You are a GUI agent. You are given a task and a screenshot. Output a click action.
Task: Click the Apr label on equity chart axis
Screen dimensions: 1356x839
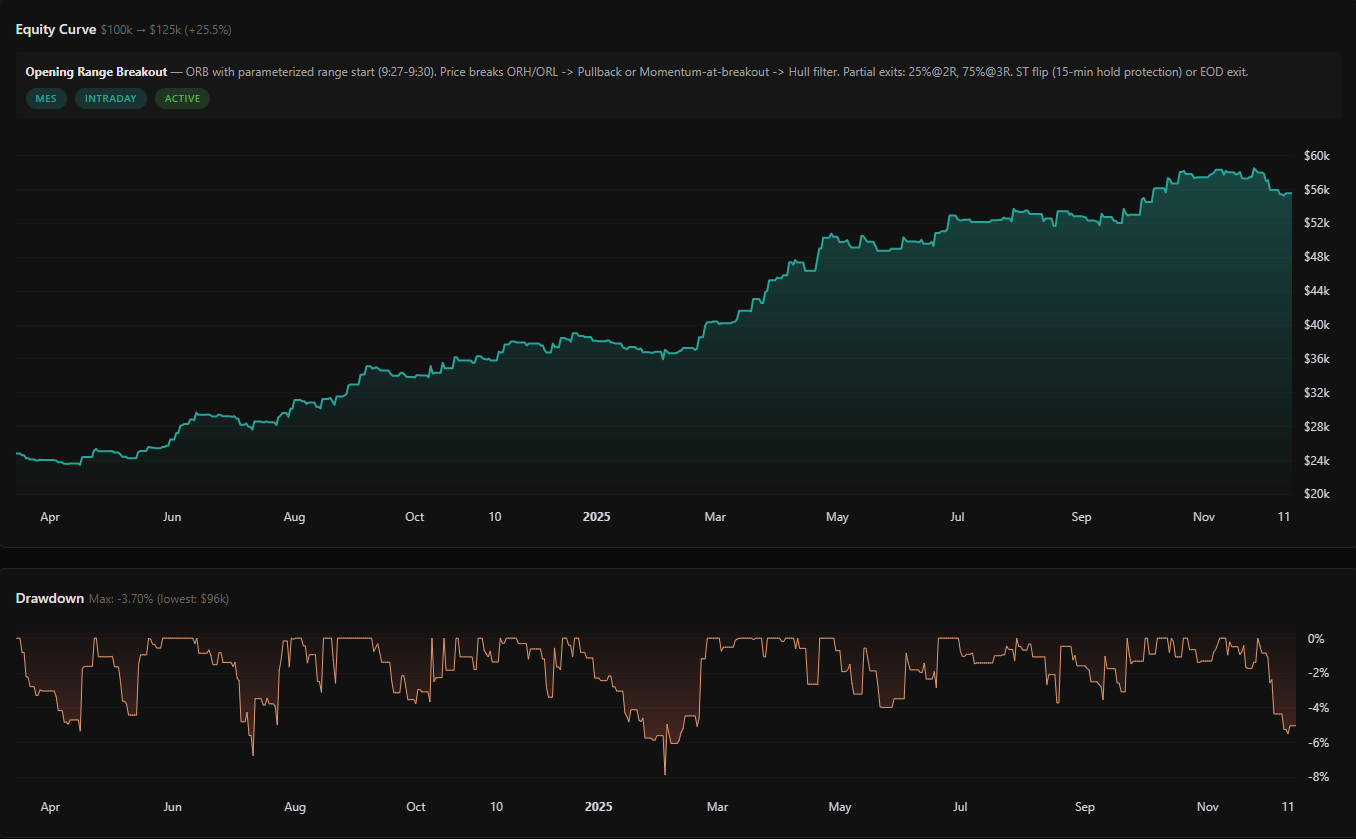pos(50,517)
